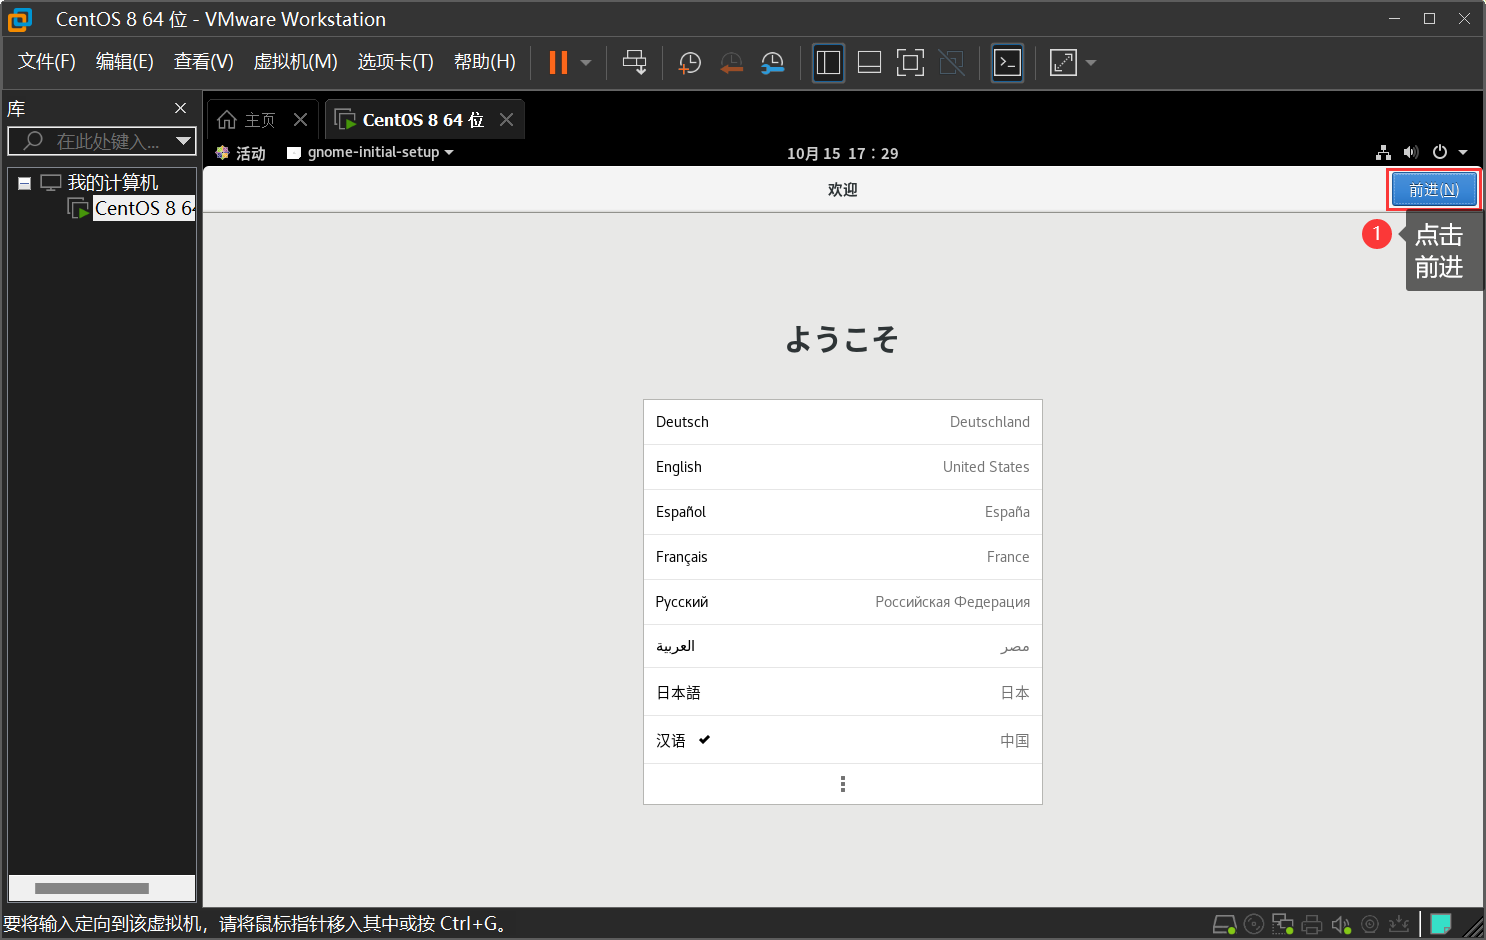
Task: Click the volume icon in GNOME top bar
Action: [x=1411, y=152]
